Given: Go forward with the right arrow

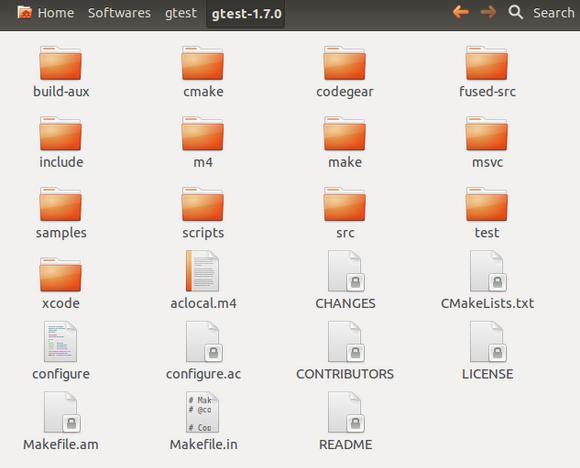Looking at the screenshot, I should [488, 12].
